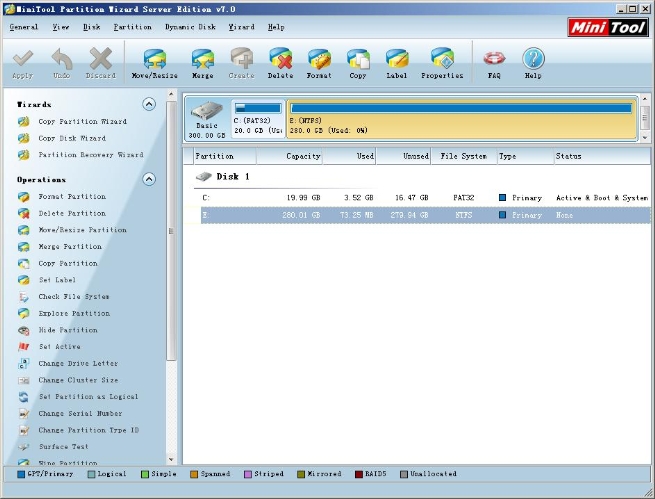
Task: Open the Dynamic Disk menu
Action: [x=190, y=27]
